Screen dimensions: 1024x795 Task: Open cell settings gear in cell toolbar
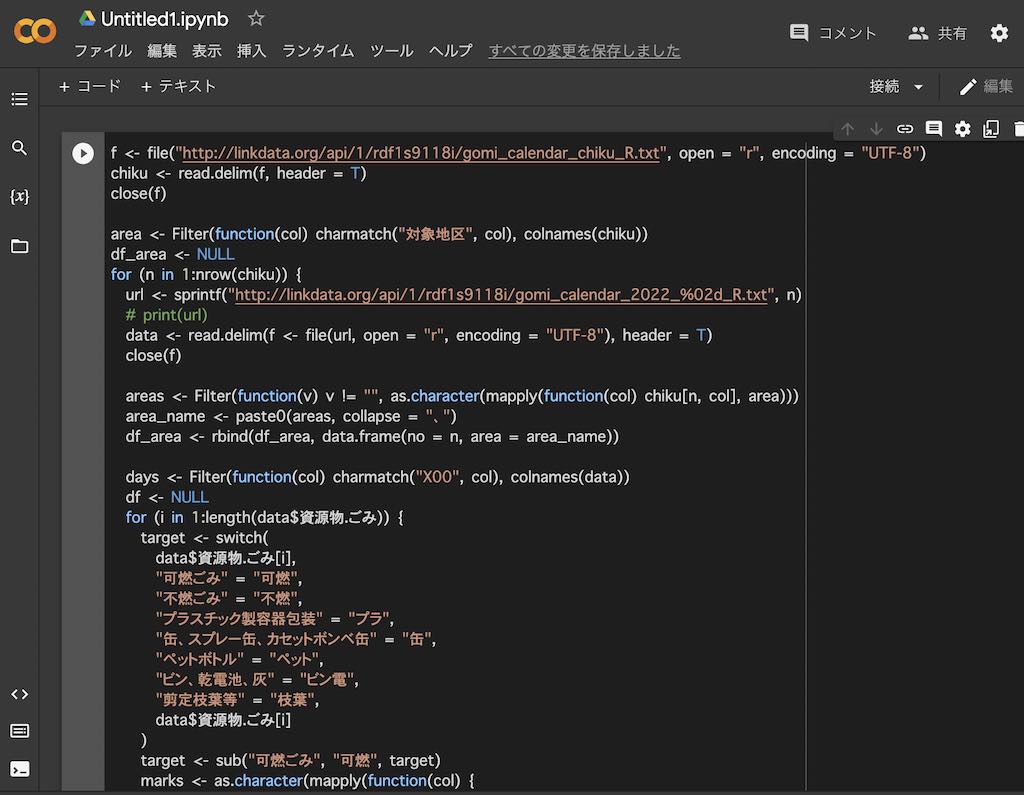[x=963, y=129]
